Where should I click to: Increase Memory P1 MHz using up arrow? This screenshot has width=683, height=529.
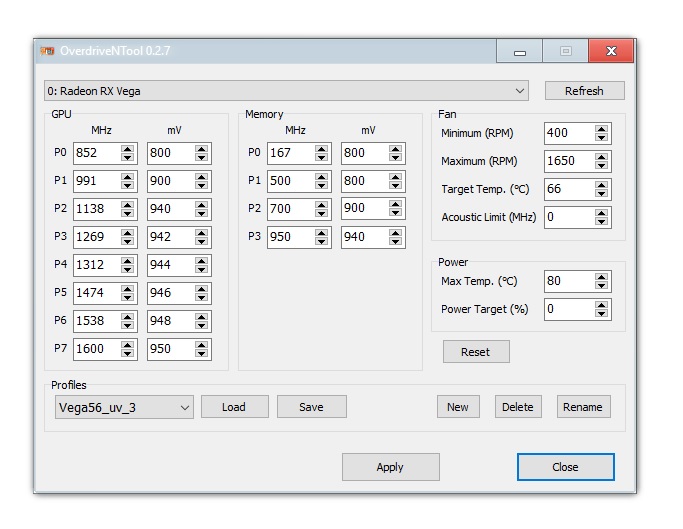(x=321, y=177)
